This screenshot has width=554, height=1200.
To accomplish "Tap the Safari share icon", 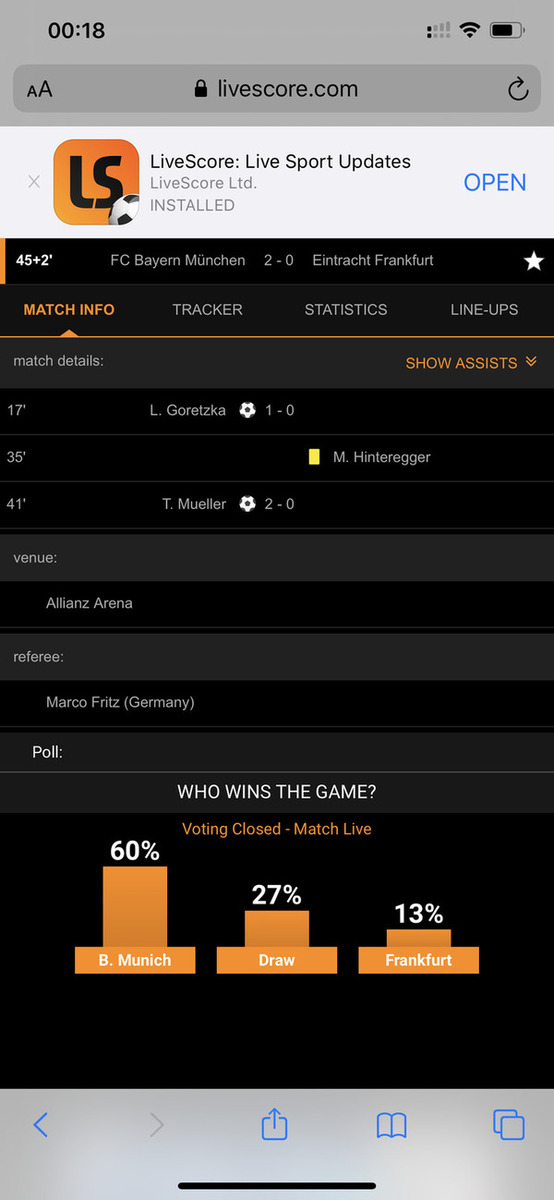I will tap(275, 1124).
